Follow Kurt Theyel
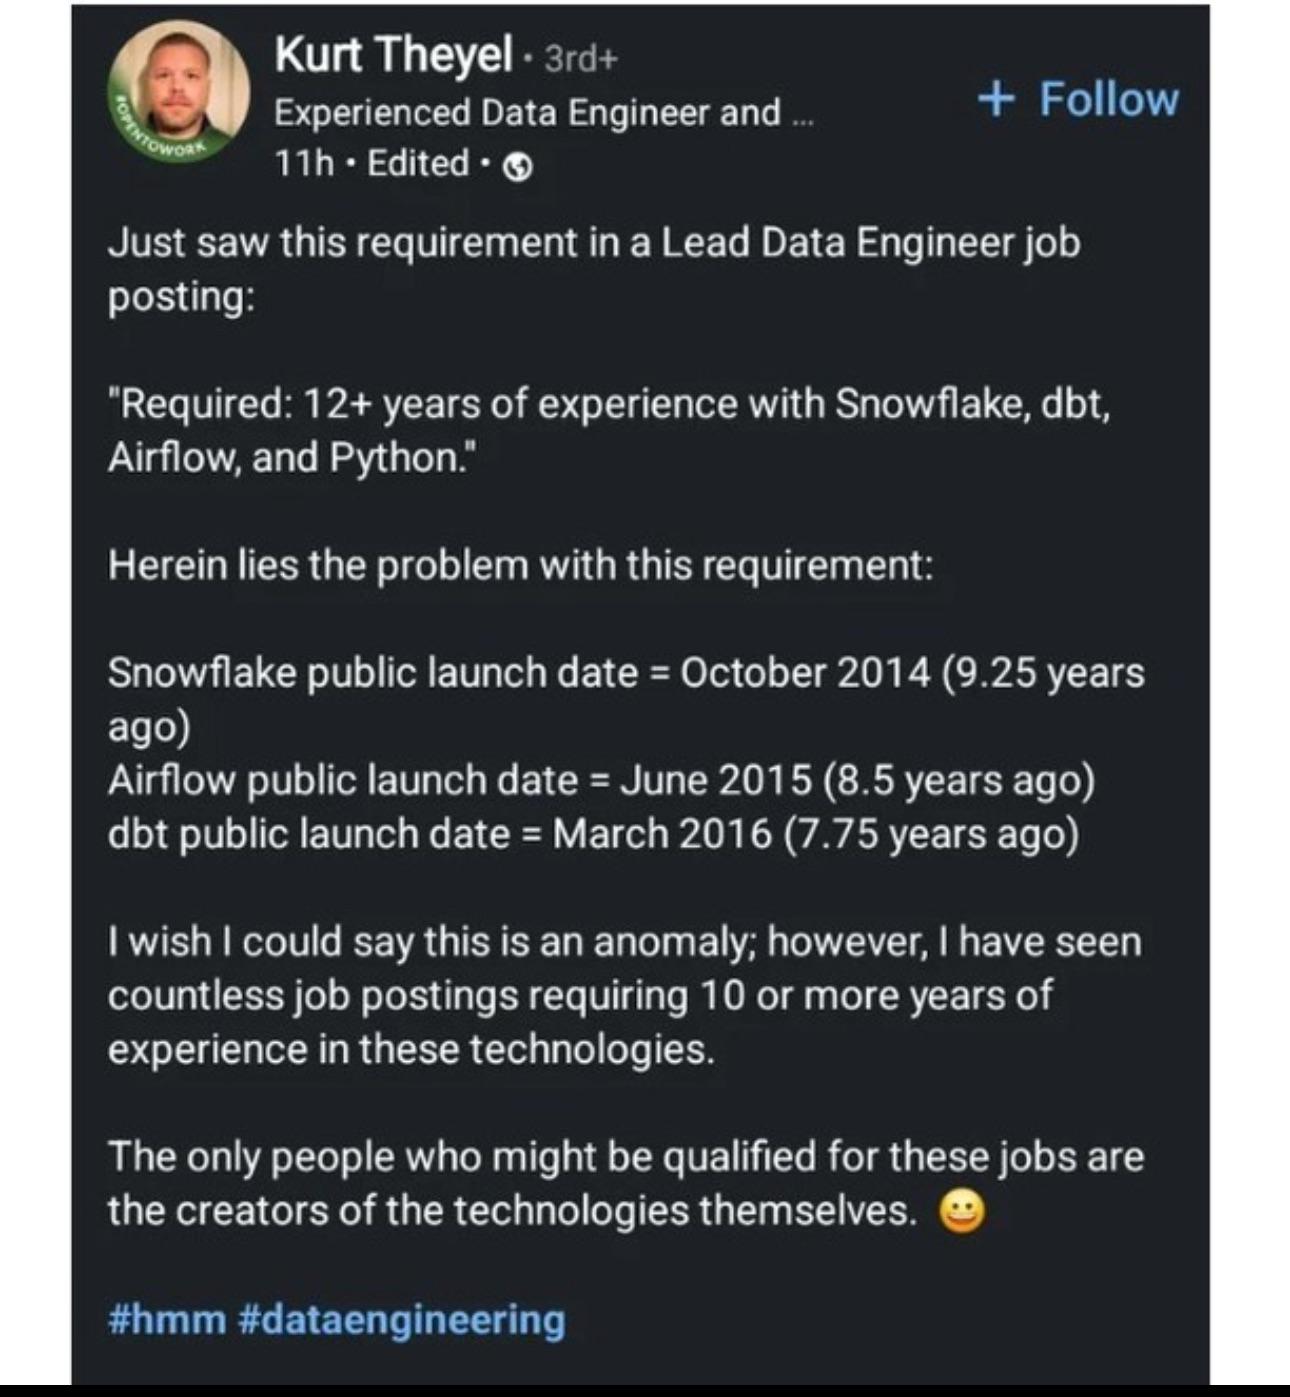This screenshot has width=1290, height=1397. pos(1108,99)
